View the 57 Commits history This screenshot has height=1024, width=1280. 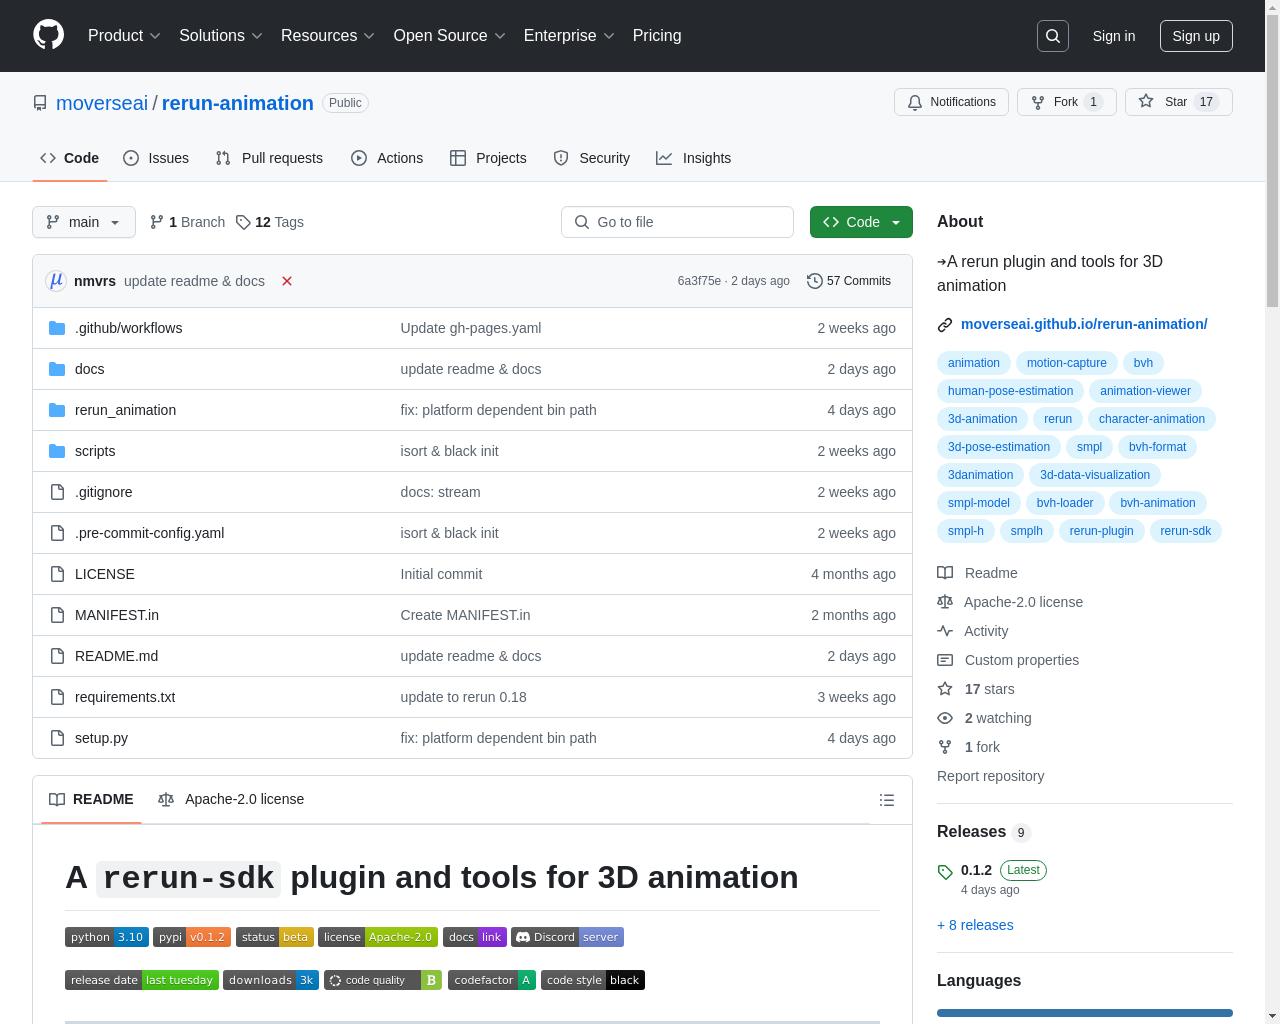click(849, 281)
